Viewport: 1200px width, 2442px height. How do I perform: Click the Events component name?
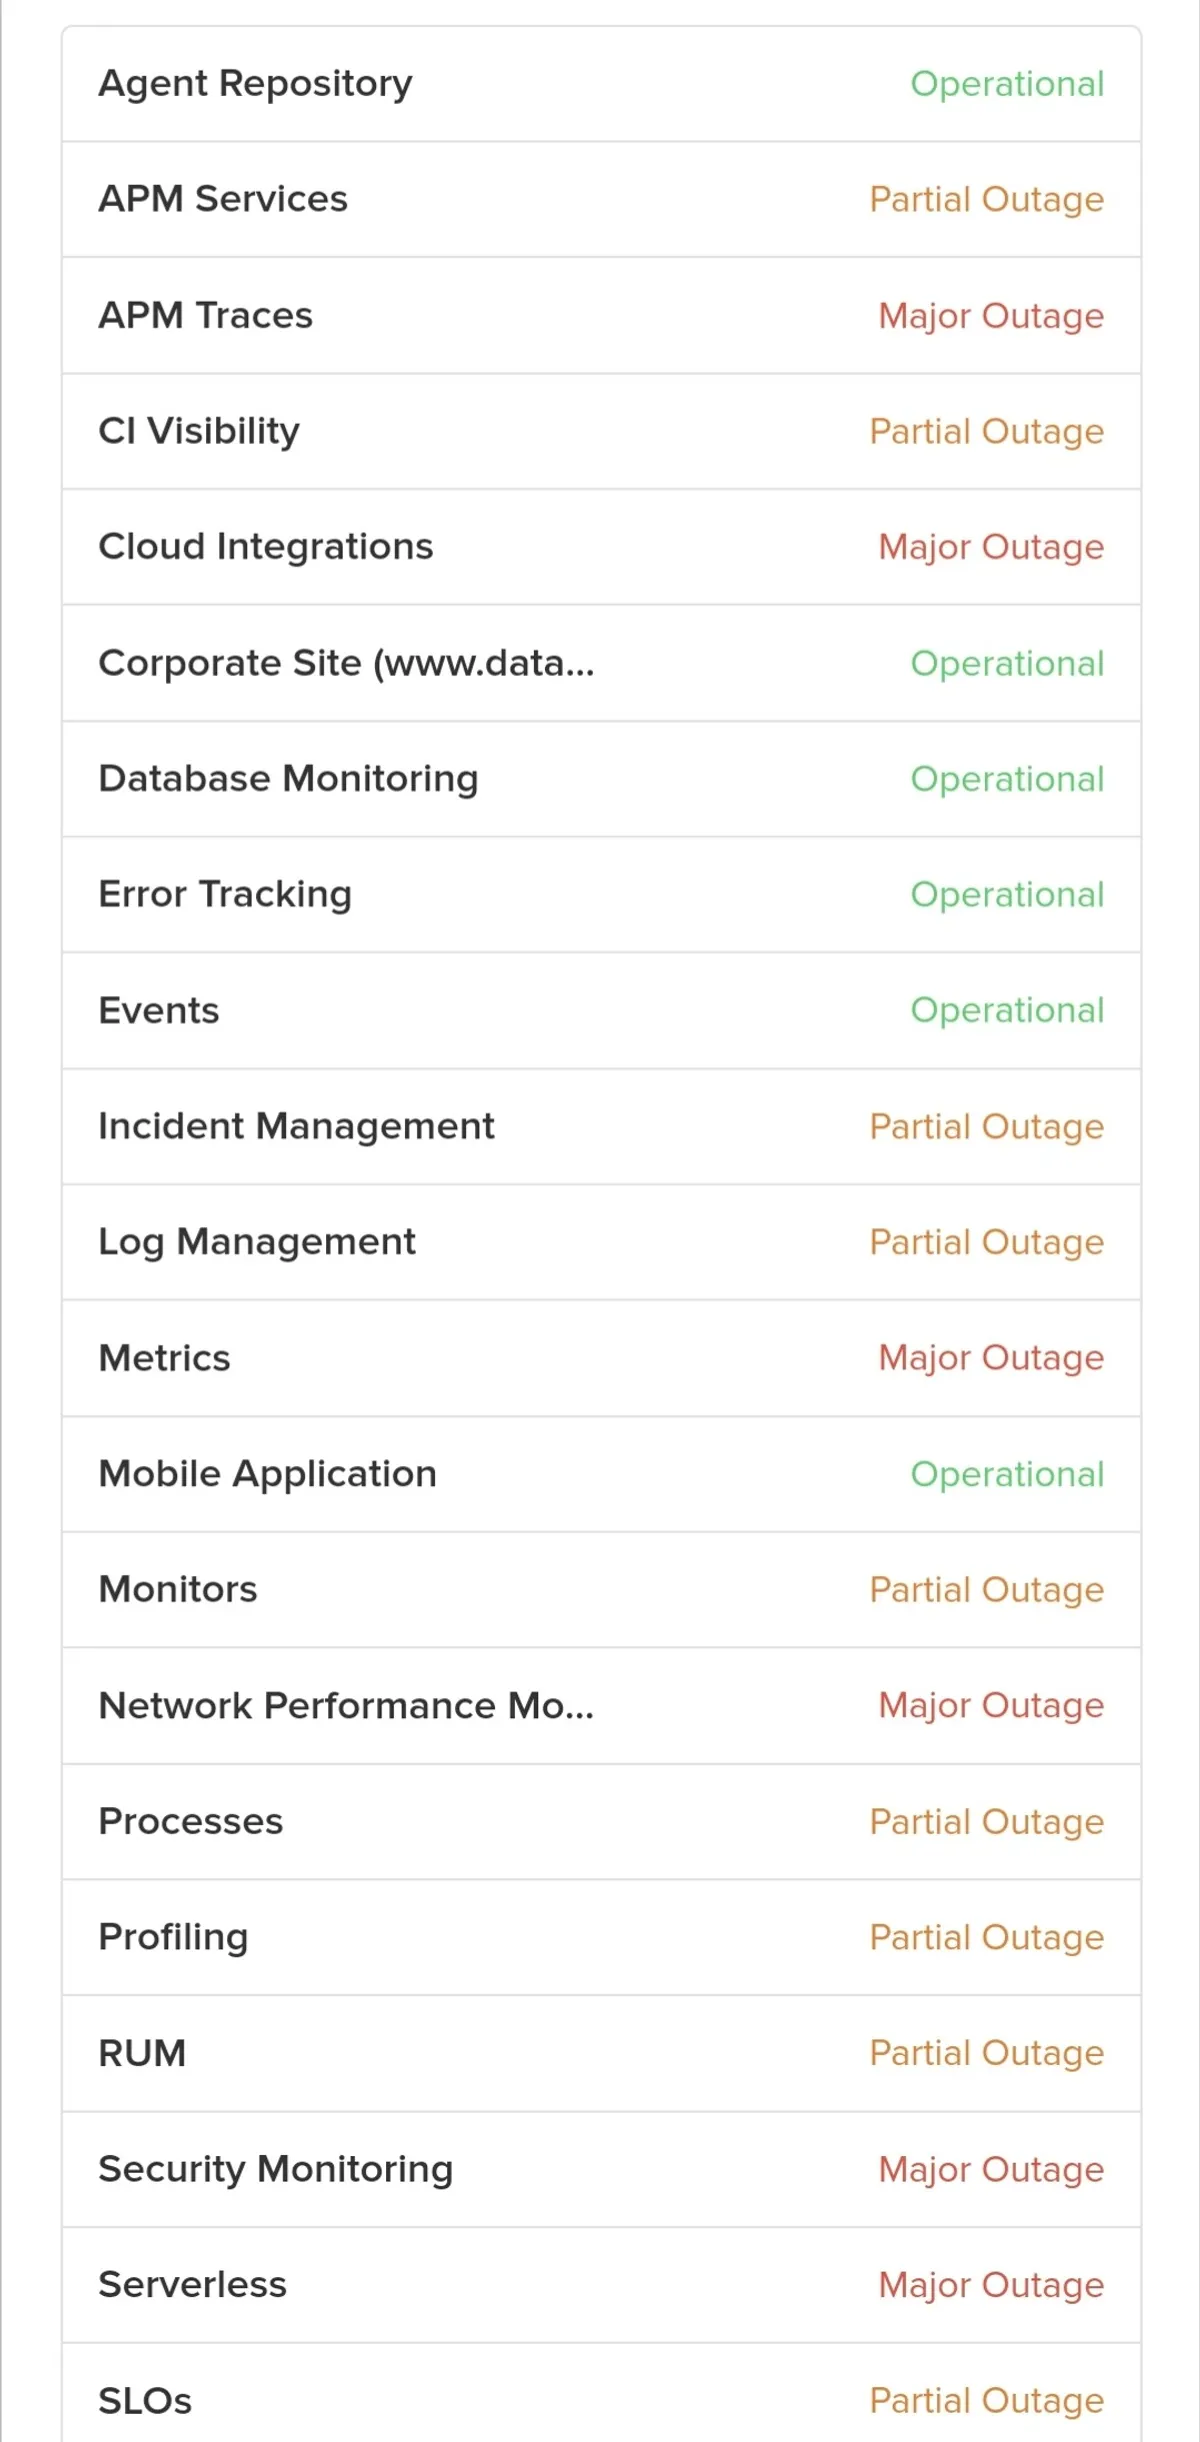(x=159, y=1010)
